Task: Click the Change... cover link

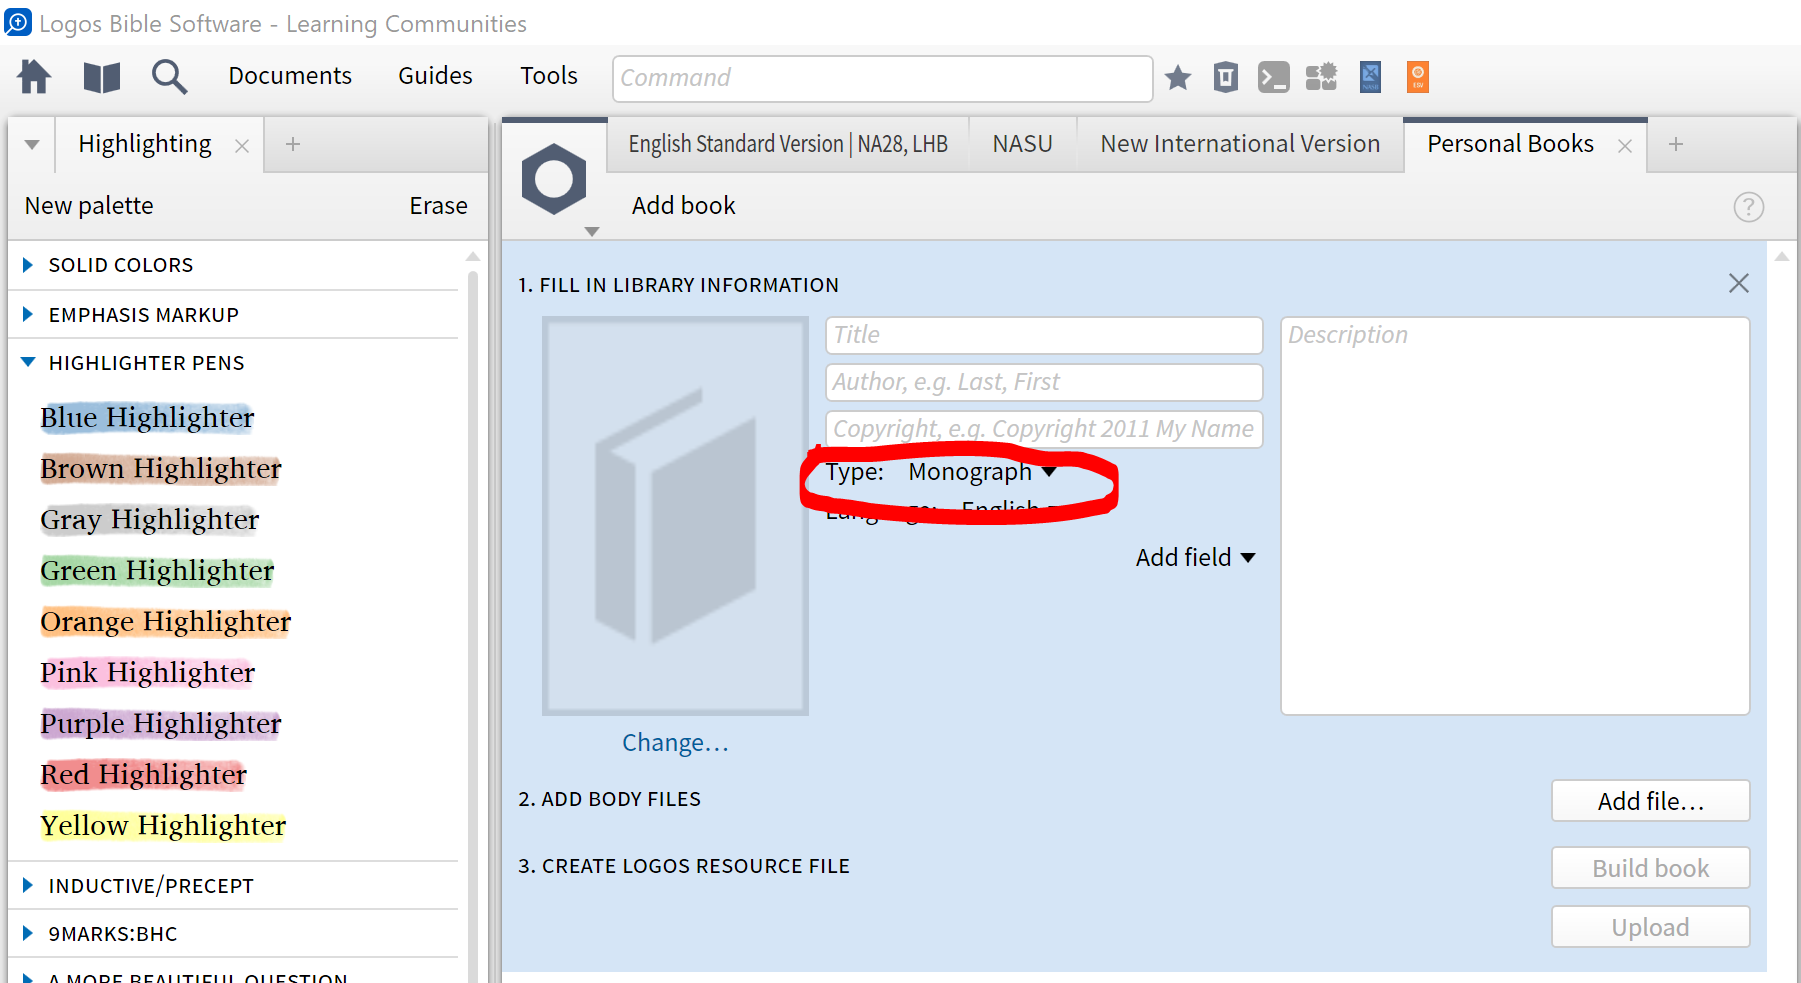Action: pyautogui.click(x=675, y=743)
